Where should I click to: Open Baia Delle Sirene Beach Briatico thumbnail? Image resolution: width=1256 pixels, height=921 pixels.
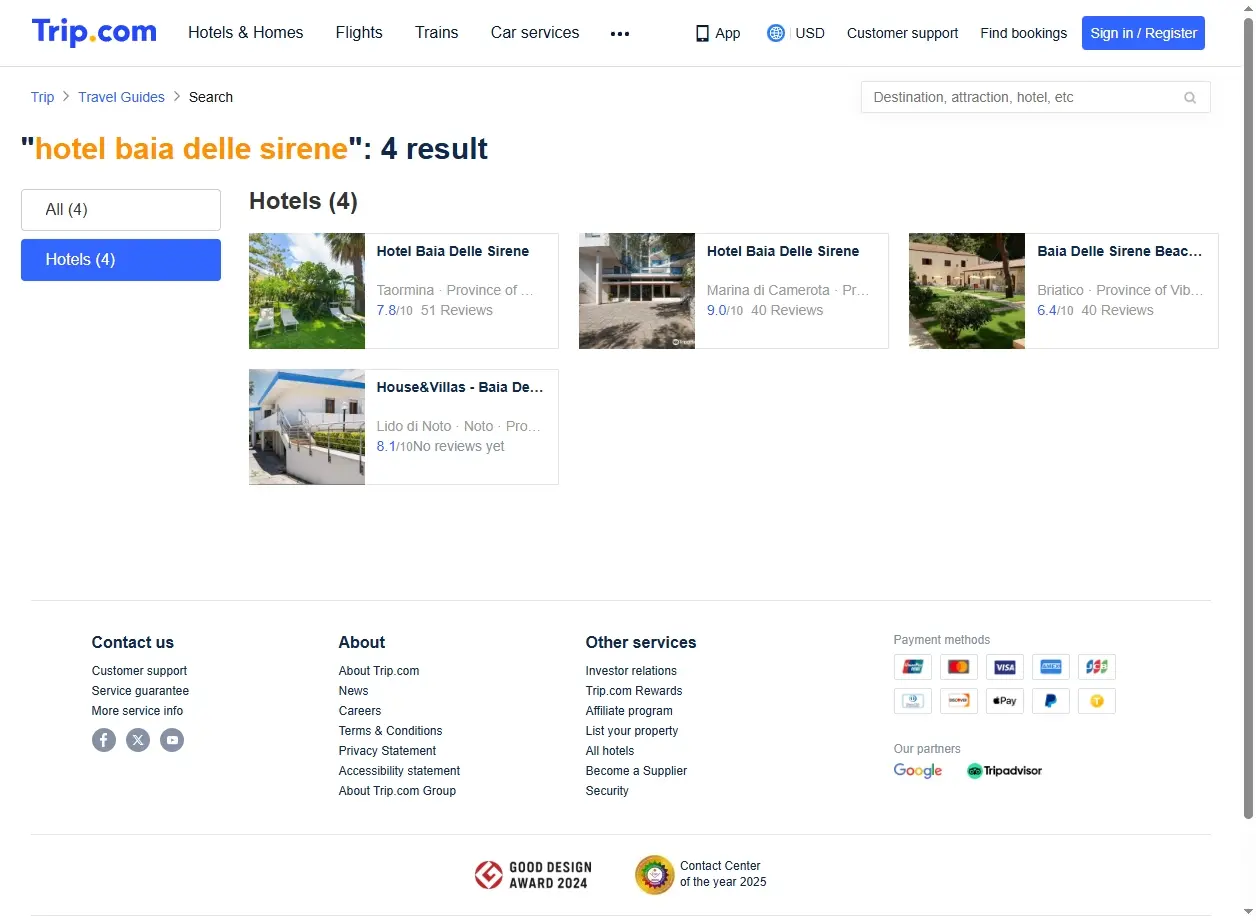tap(967, 291)
